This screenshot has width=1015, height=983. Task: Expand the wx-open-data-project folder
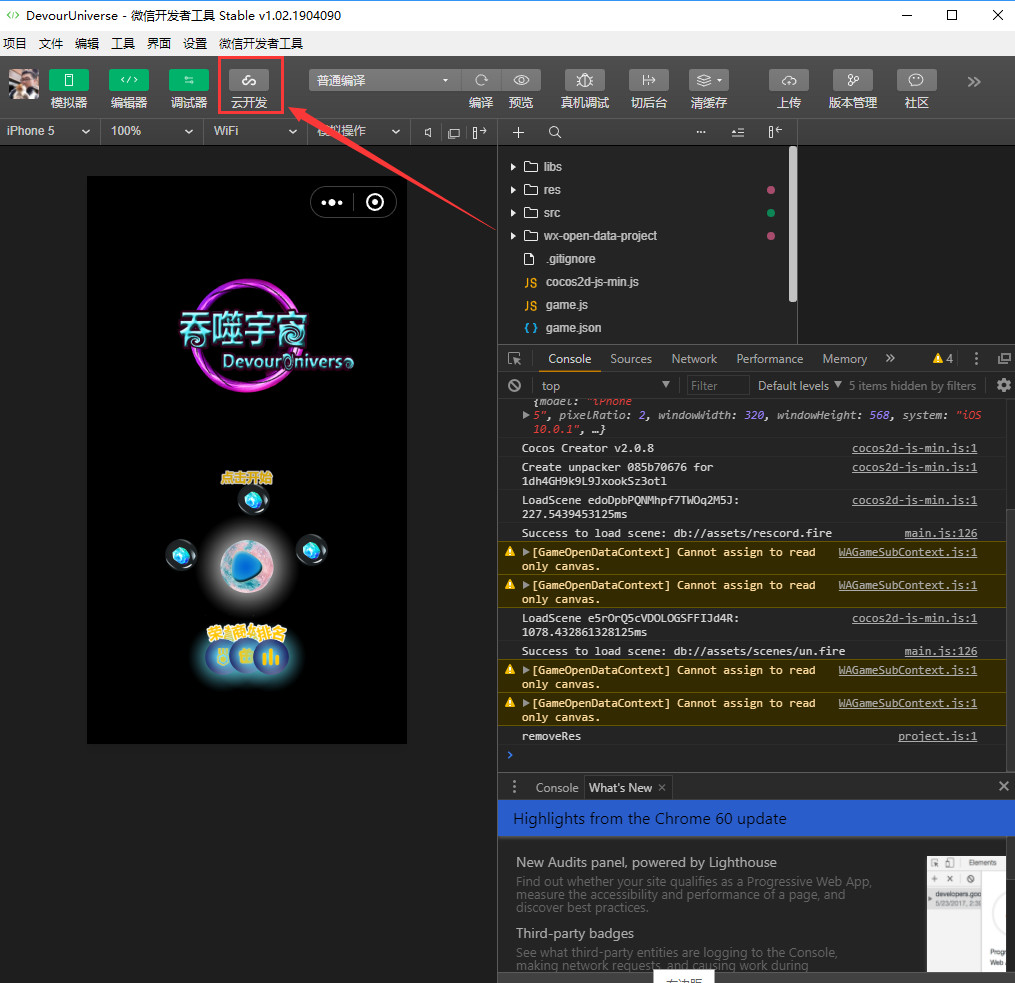[x=513, y=236]
